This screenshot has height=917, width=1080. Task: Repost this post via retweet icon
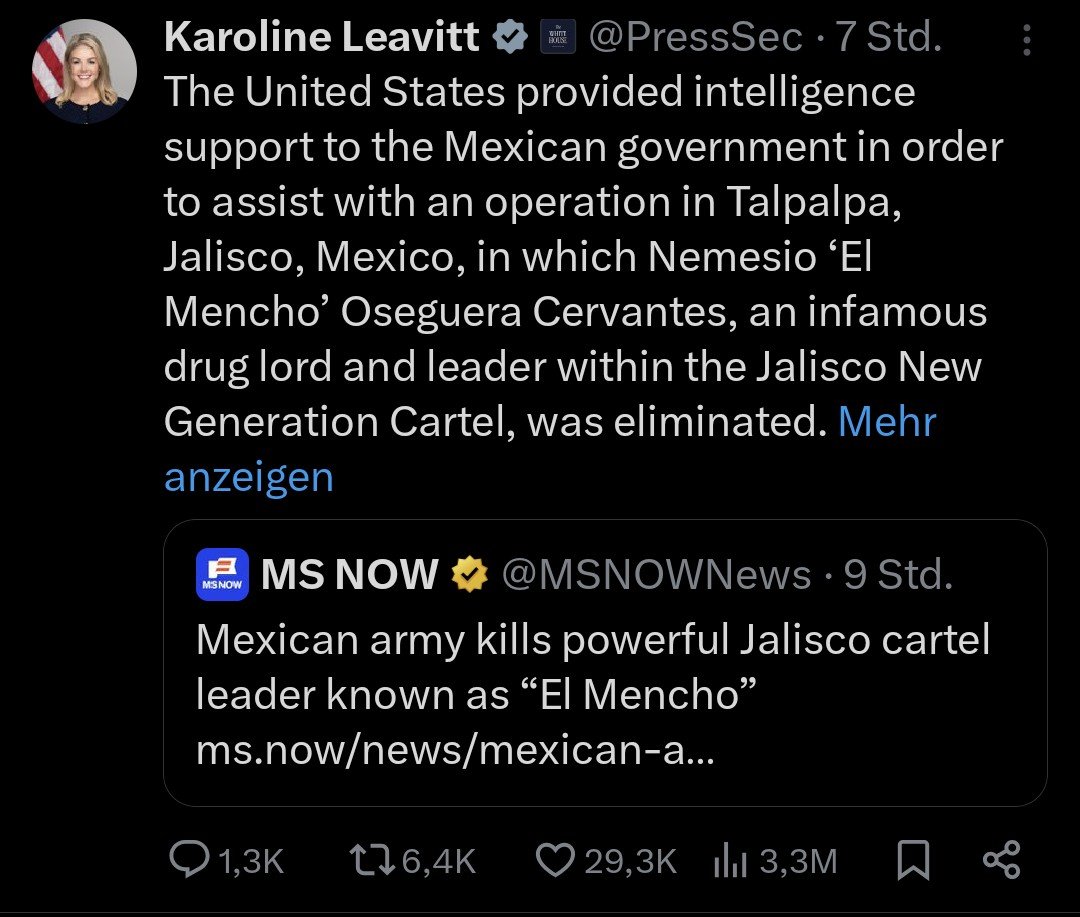373,860
